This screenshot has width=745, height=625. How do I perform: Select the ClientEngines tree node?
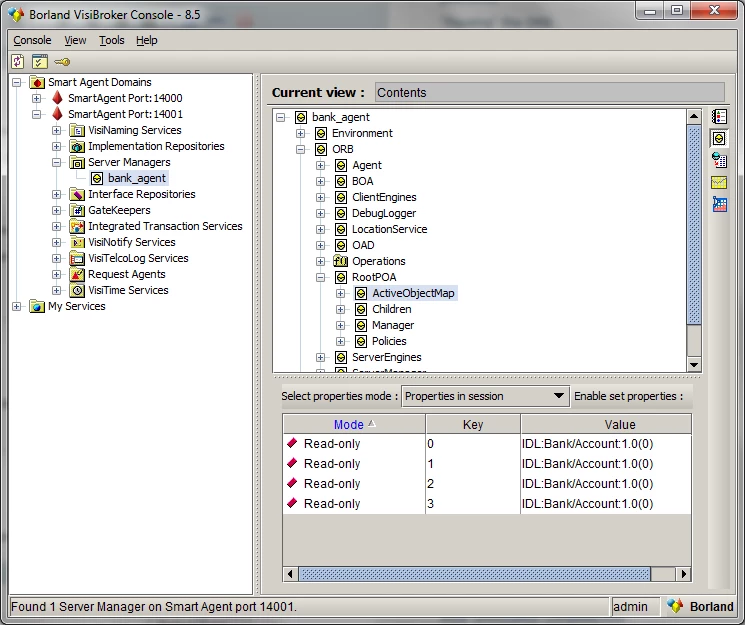click(384, 197)
